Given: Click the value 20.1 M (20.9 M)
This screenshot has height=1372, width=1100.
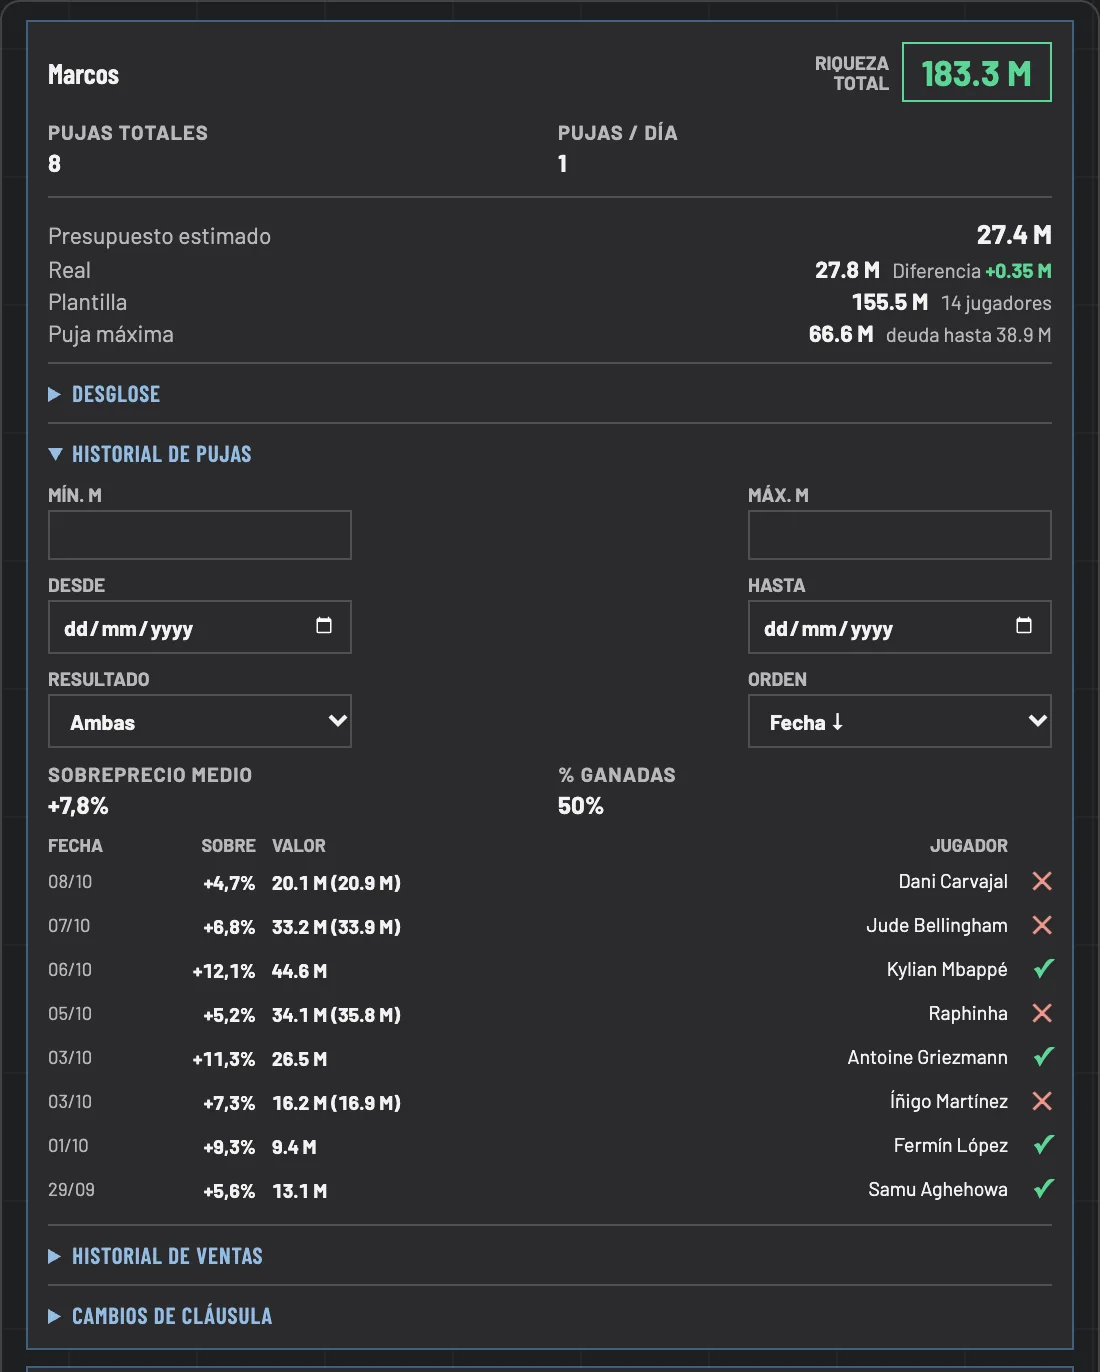Looking at the screenshot, I should tap(336, 883).
